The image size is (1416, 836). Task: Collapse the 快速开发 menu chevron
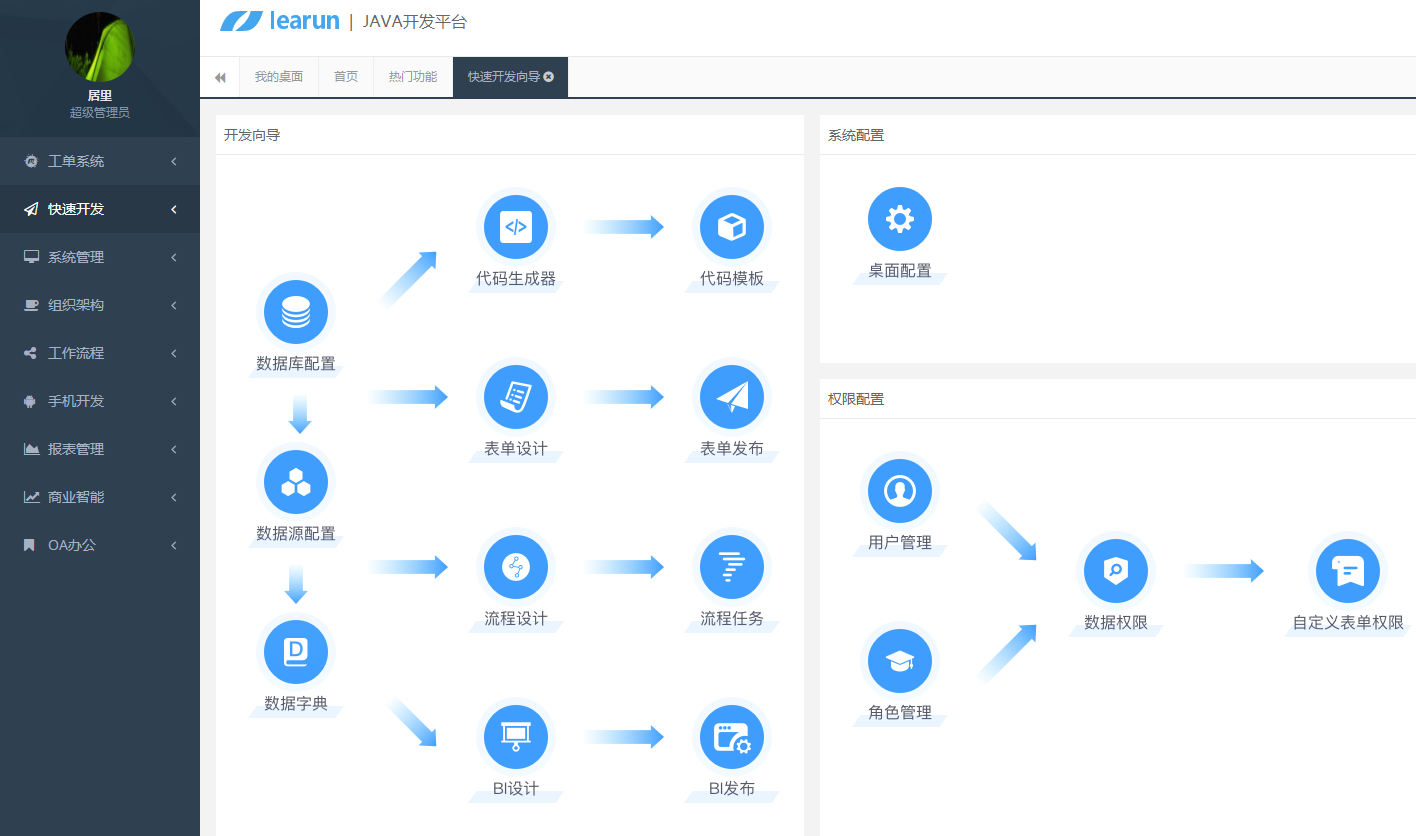pyautogui.click(x=174, y=209)
